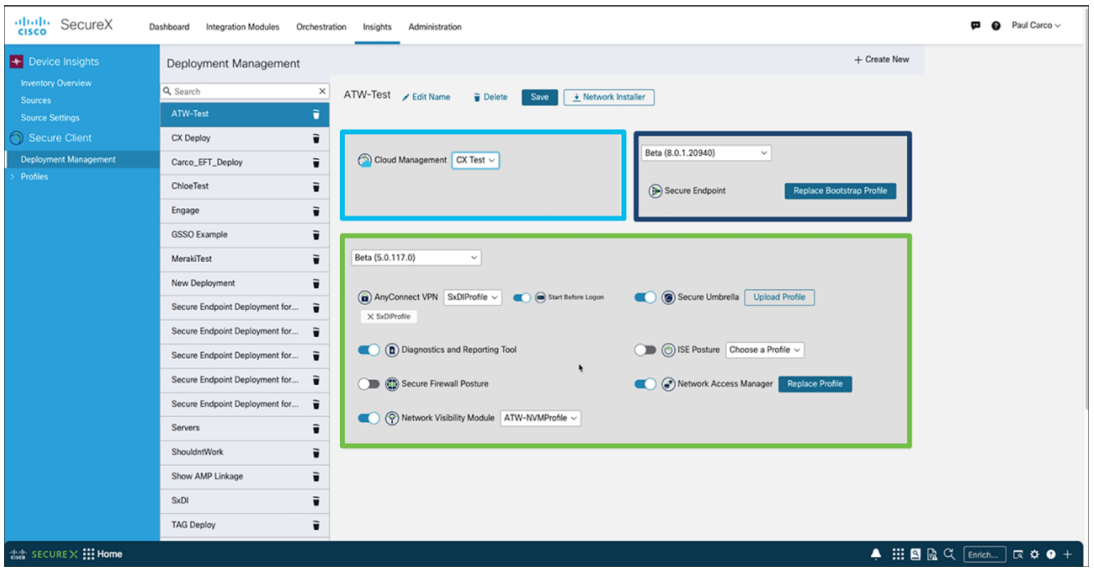This screenshot has height=572, width=1094.
Task: Open the ATW-NVMProfile dropdown
Action: (x=541, y=419)
